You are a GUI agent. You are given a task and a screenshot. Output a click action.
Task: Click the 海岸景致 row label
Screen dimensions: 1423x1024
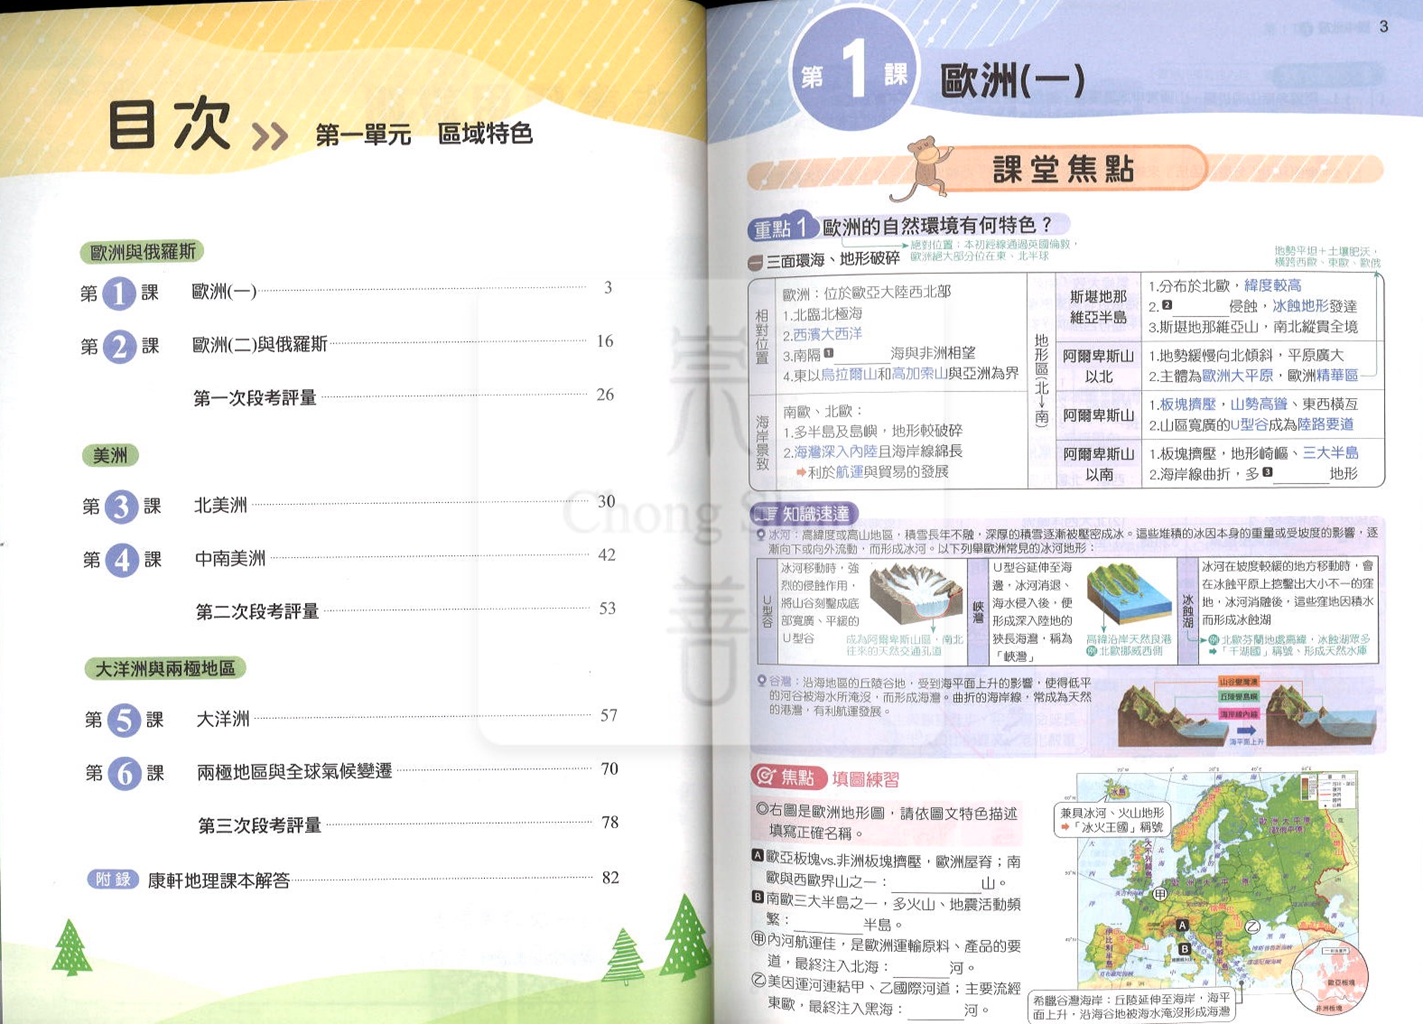(x=762, y=443)
